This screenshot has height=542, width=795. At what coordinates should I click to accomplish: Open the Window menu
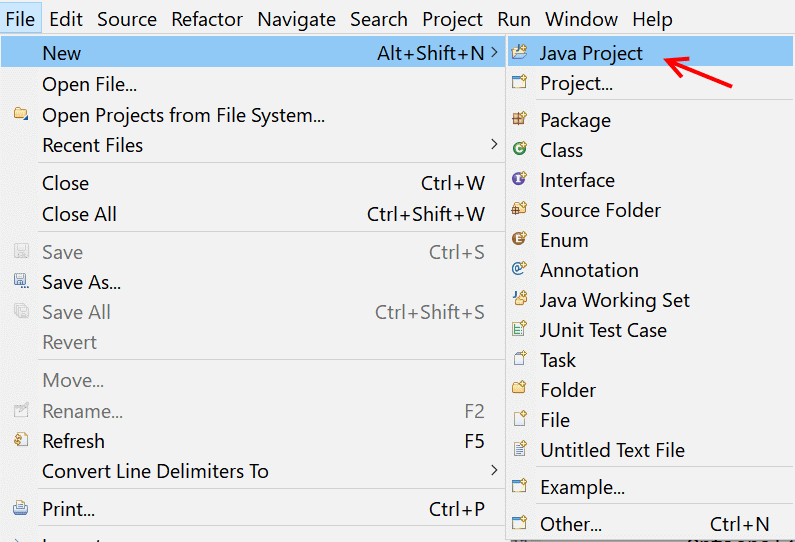[x=581, y=19]
